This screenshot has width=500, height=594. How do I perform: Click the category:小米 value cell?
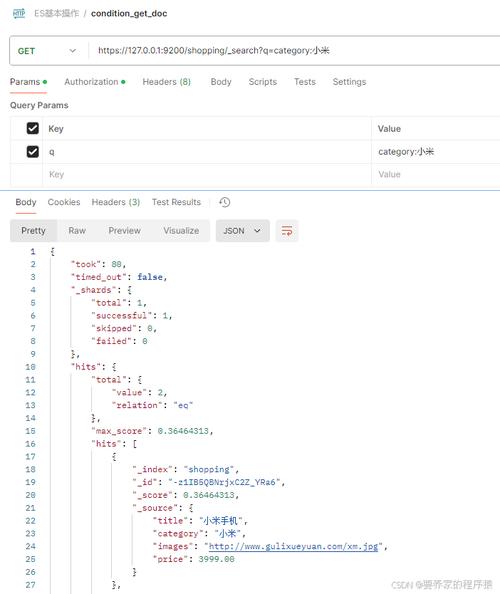tap(436, 152)
